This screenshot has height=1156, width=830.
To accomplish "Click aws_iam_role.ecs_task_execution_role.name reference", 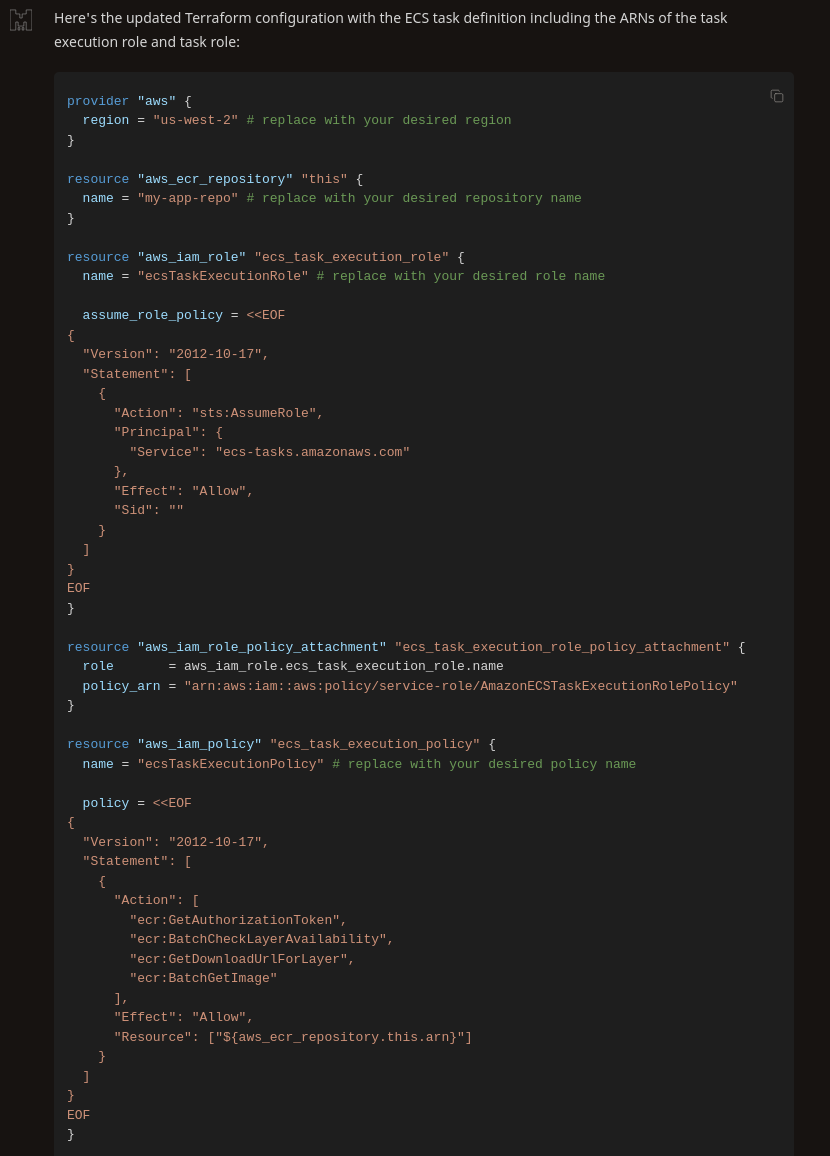I will point(343,666).
